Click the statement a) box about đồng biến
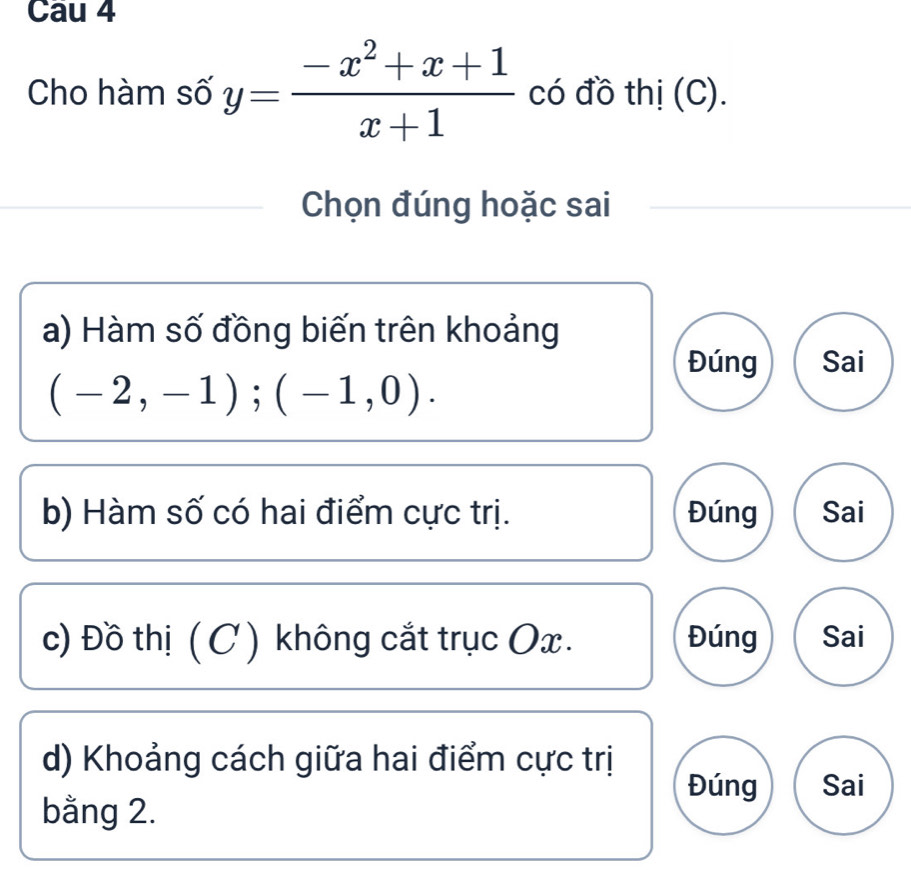The width and height of the screenshot is (911, 870). pos(335,362)
